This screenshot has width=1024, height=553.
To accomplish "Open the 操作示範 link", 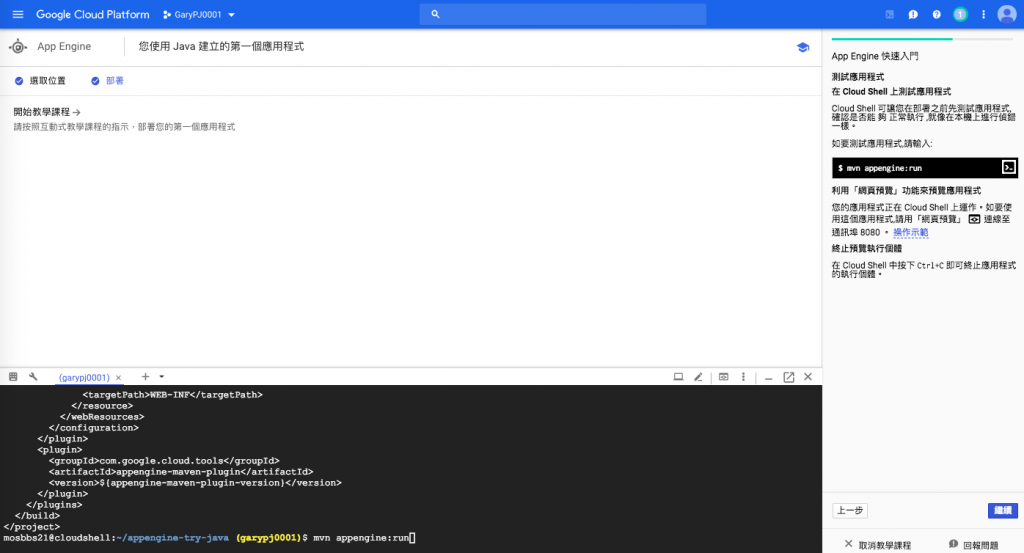I will [x=910, y=232].
